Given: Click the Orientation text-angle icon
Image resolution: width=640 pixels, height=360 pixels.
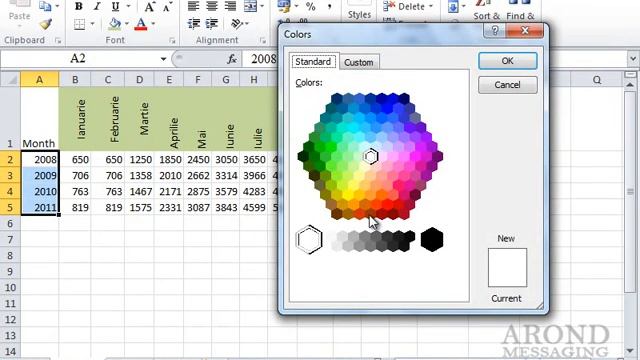Looking at the screenshot, I should 237,24.
